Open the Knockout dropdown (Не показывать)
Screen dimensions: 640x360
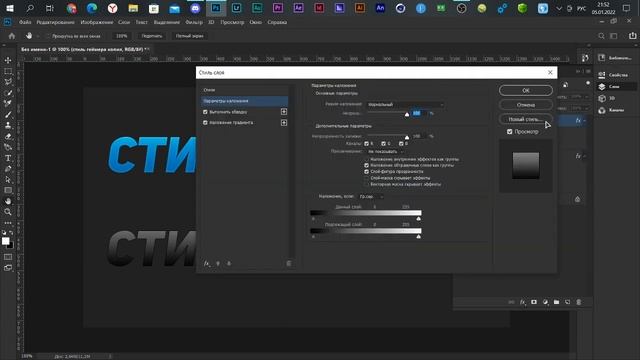pos(385,151)
